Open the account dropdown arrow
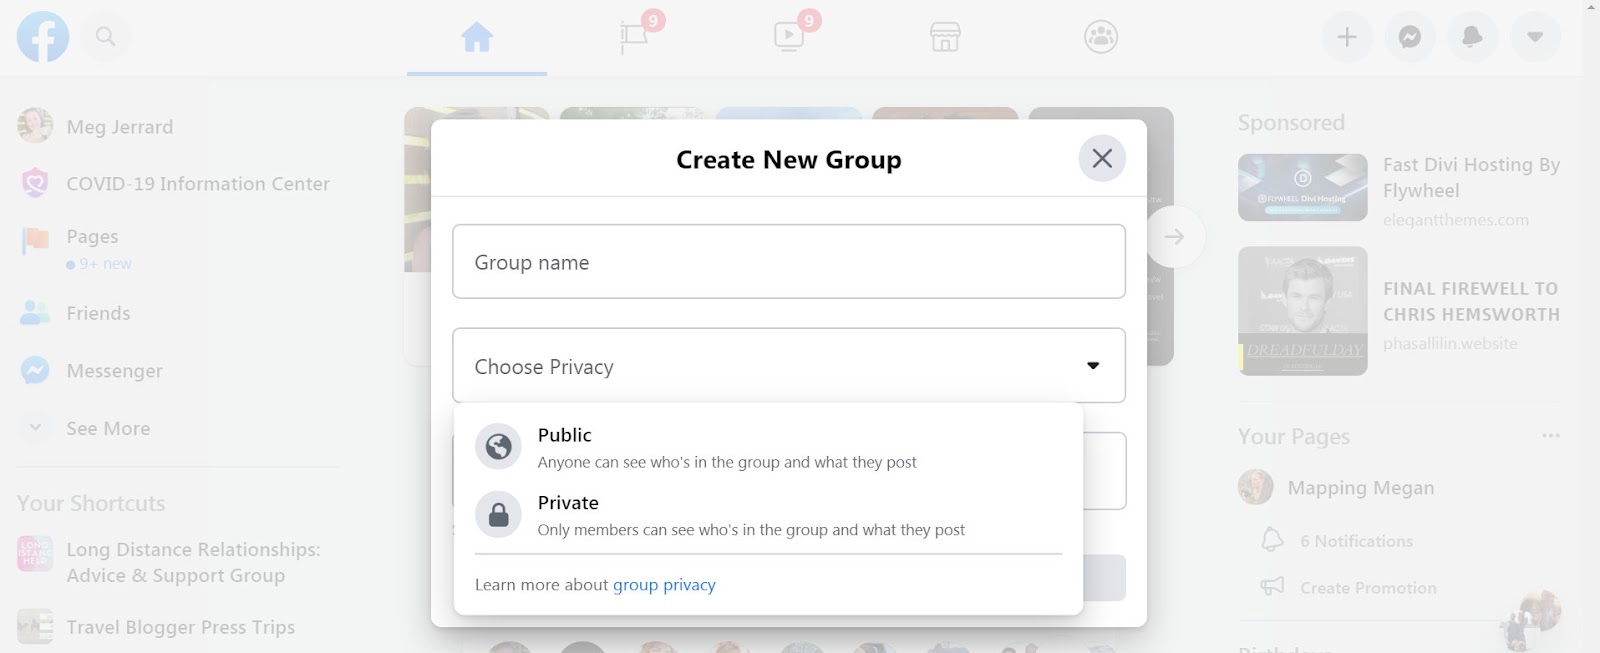 pyautogui.click(x=1535, y=37)
